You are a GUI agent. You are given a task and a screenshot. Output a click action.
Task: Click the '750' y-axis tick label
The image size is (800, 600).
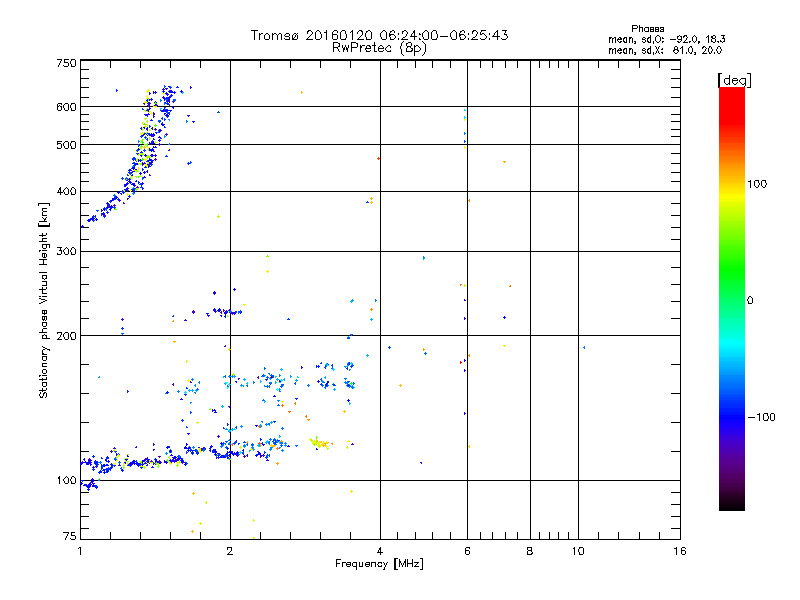(66, 63)
